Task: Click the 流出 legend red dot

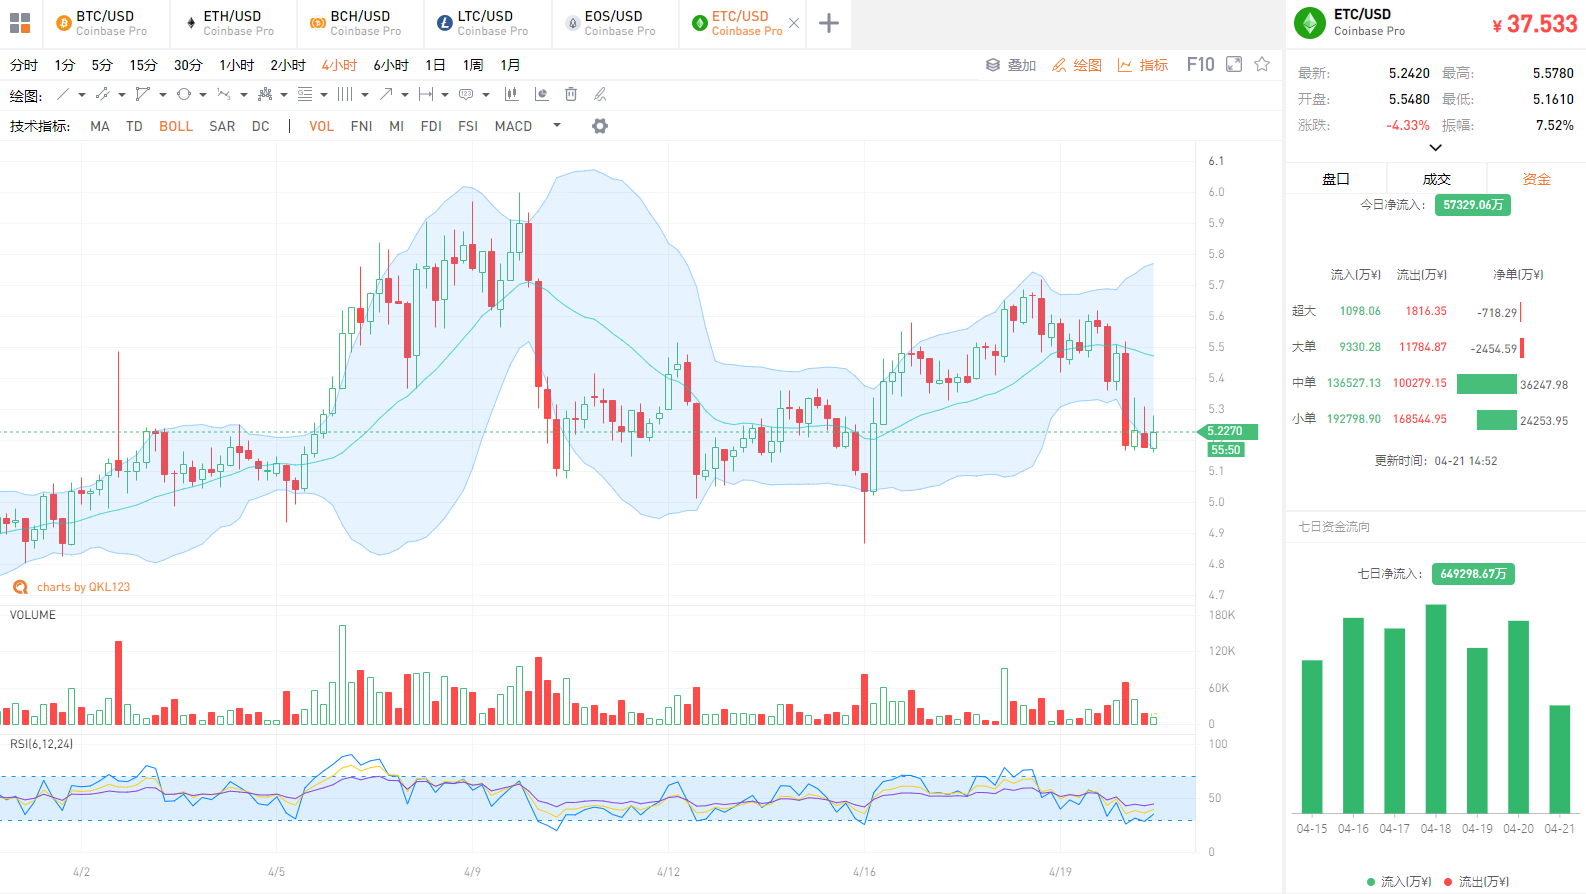Action: click(1449, 882)
